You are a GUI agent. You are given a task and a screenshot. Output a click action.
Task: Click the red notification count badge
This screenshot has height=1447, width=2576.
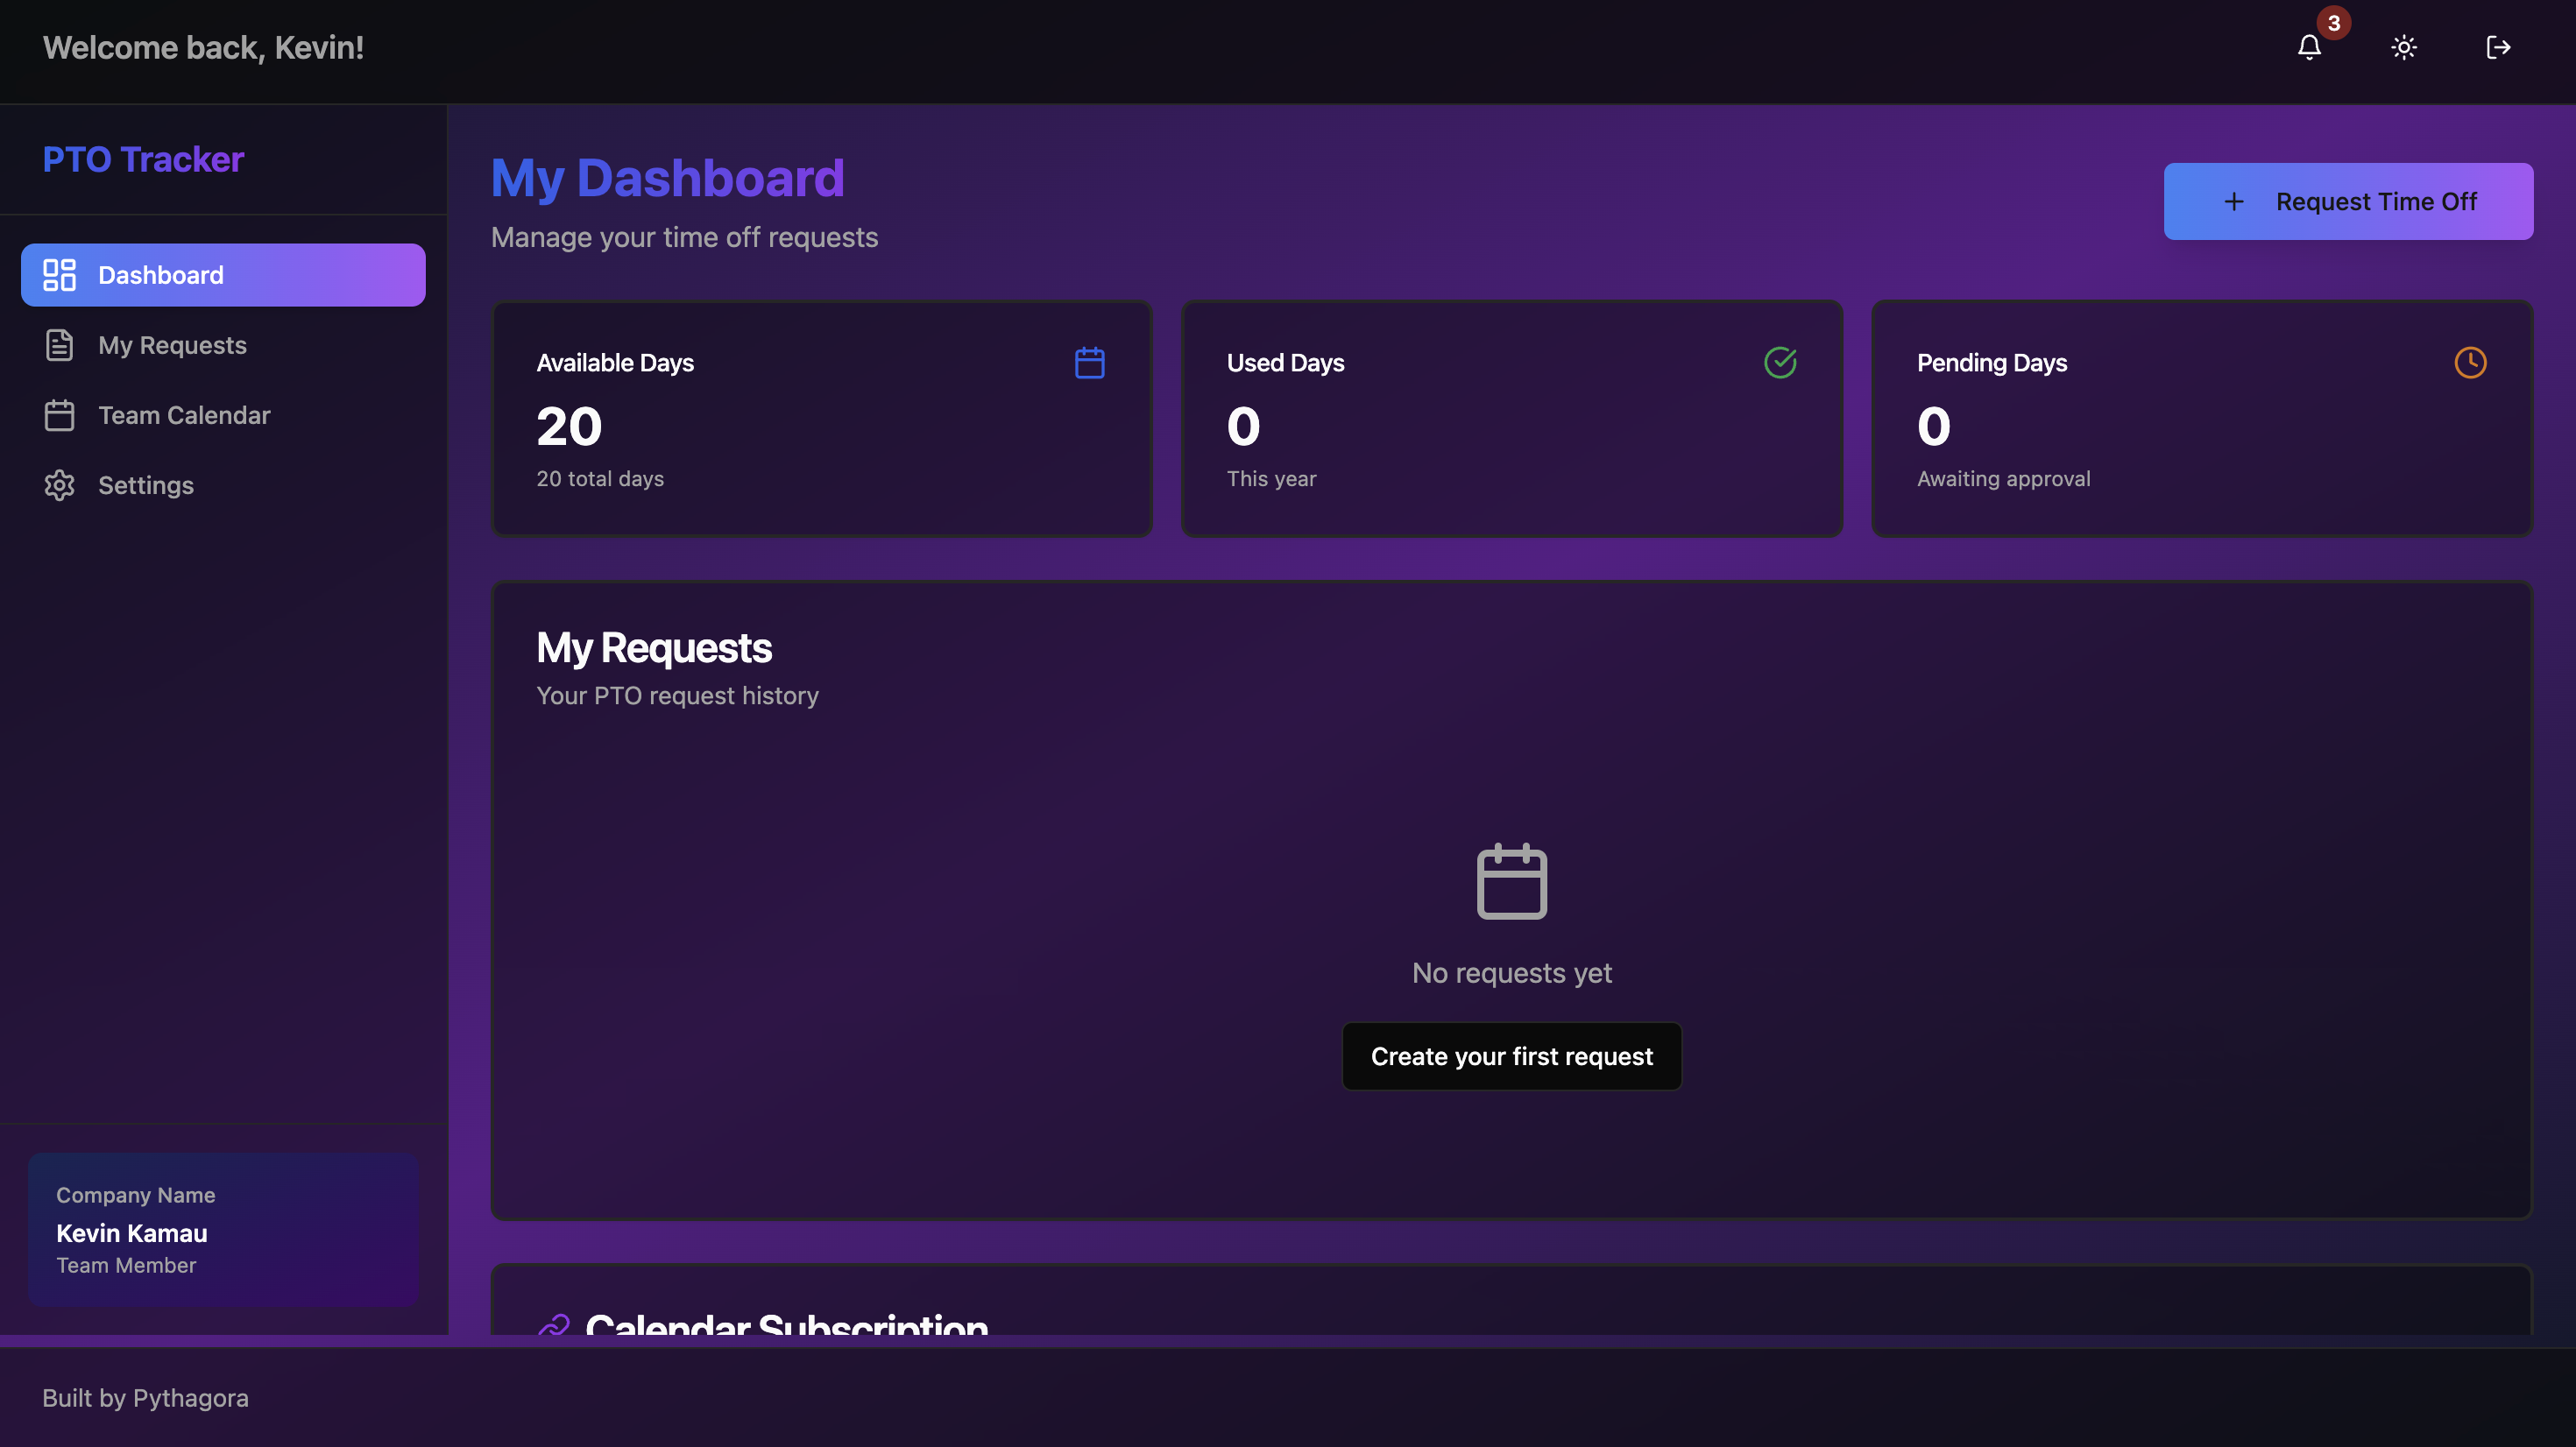click(2333, 23)
